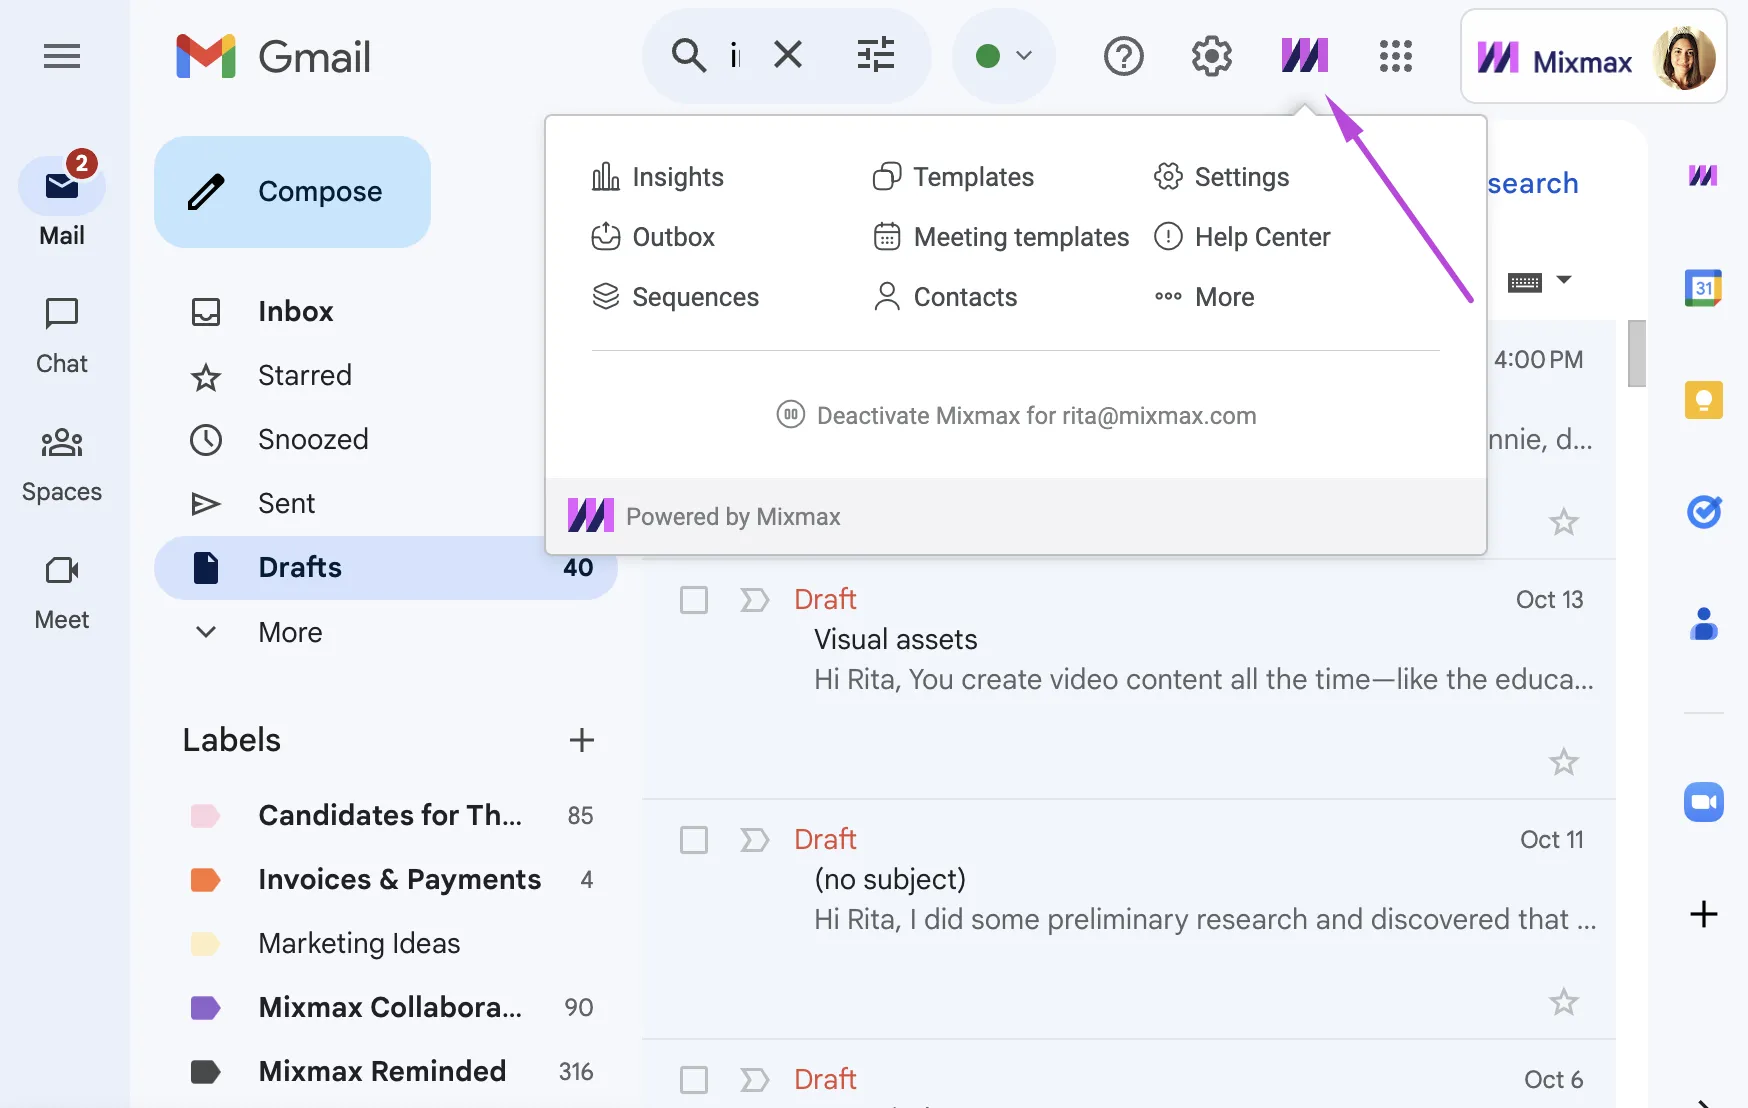Click the Gmail logo
1748x1108 pixels.
pos(273,56)
